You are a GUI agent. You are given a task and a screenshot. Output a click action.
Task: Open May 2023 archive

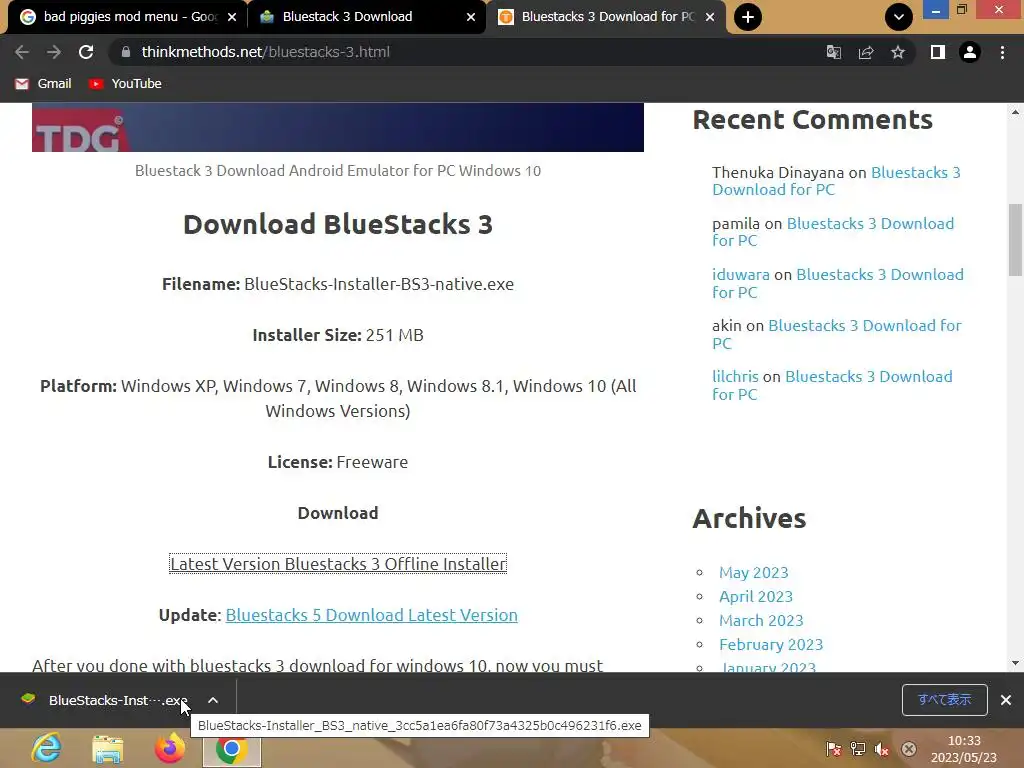point(754,572)
